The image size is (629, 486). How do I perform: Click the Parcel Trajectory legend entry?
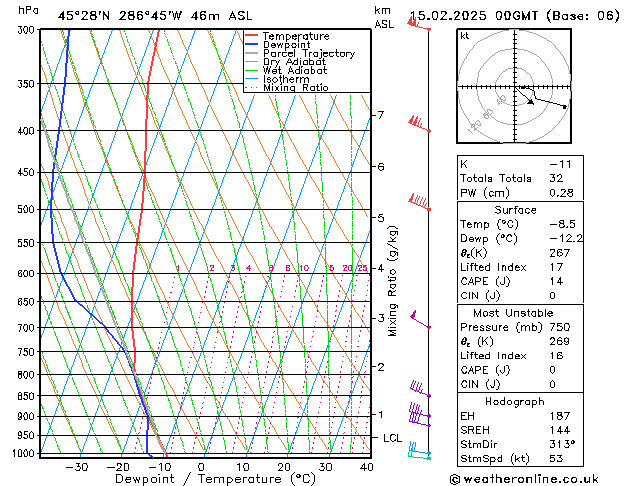300,53
